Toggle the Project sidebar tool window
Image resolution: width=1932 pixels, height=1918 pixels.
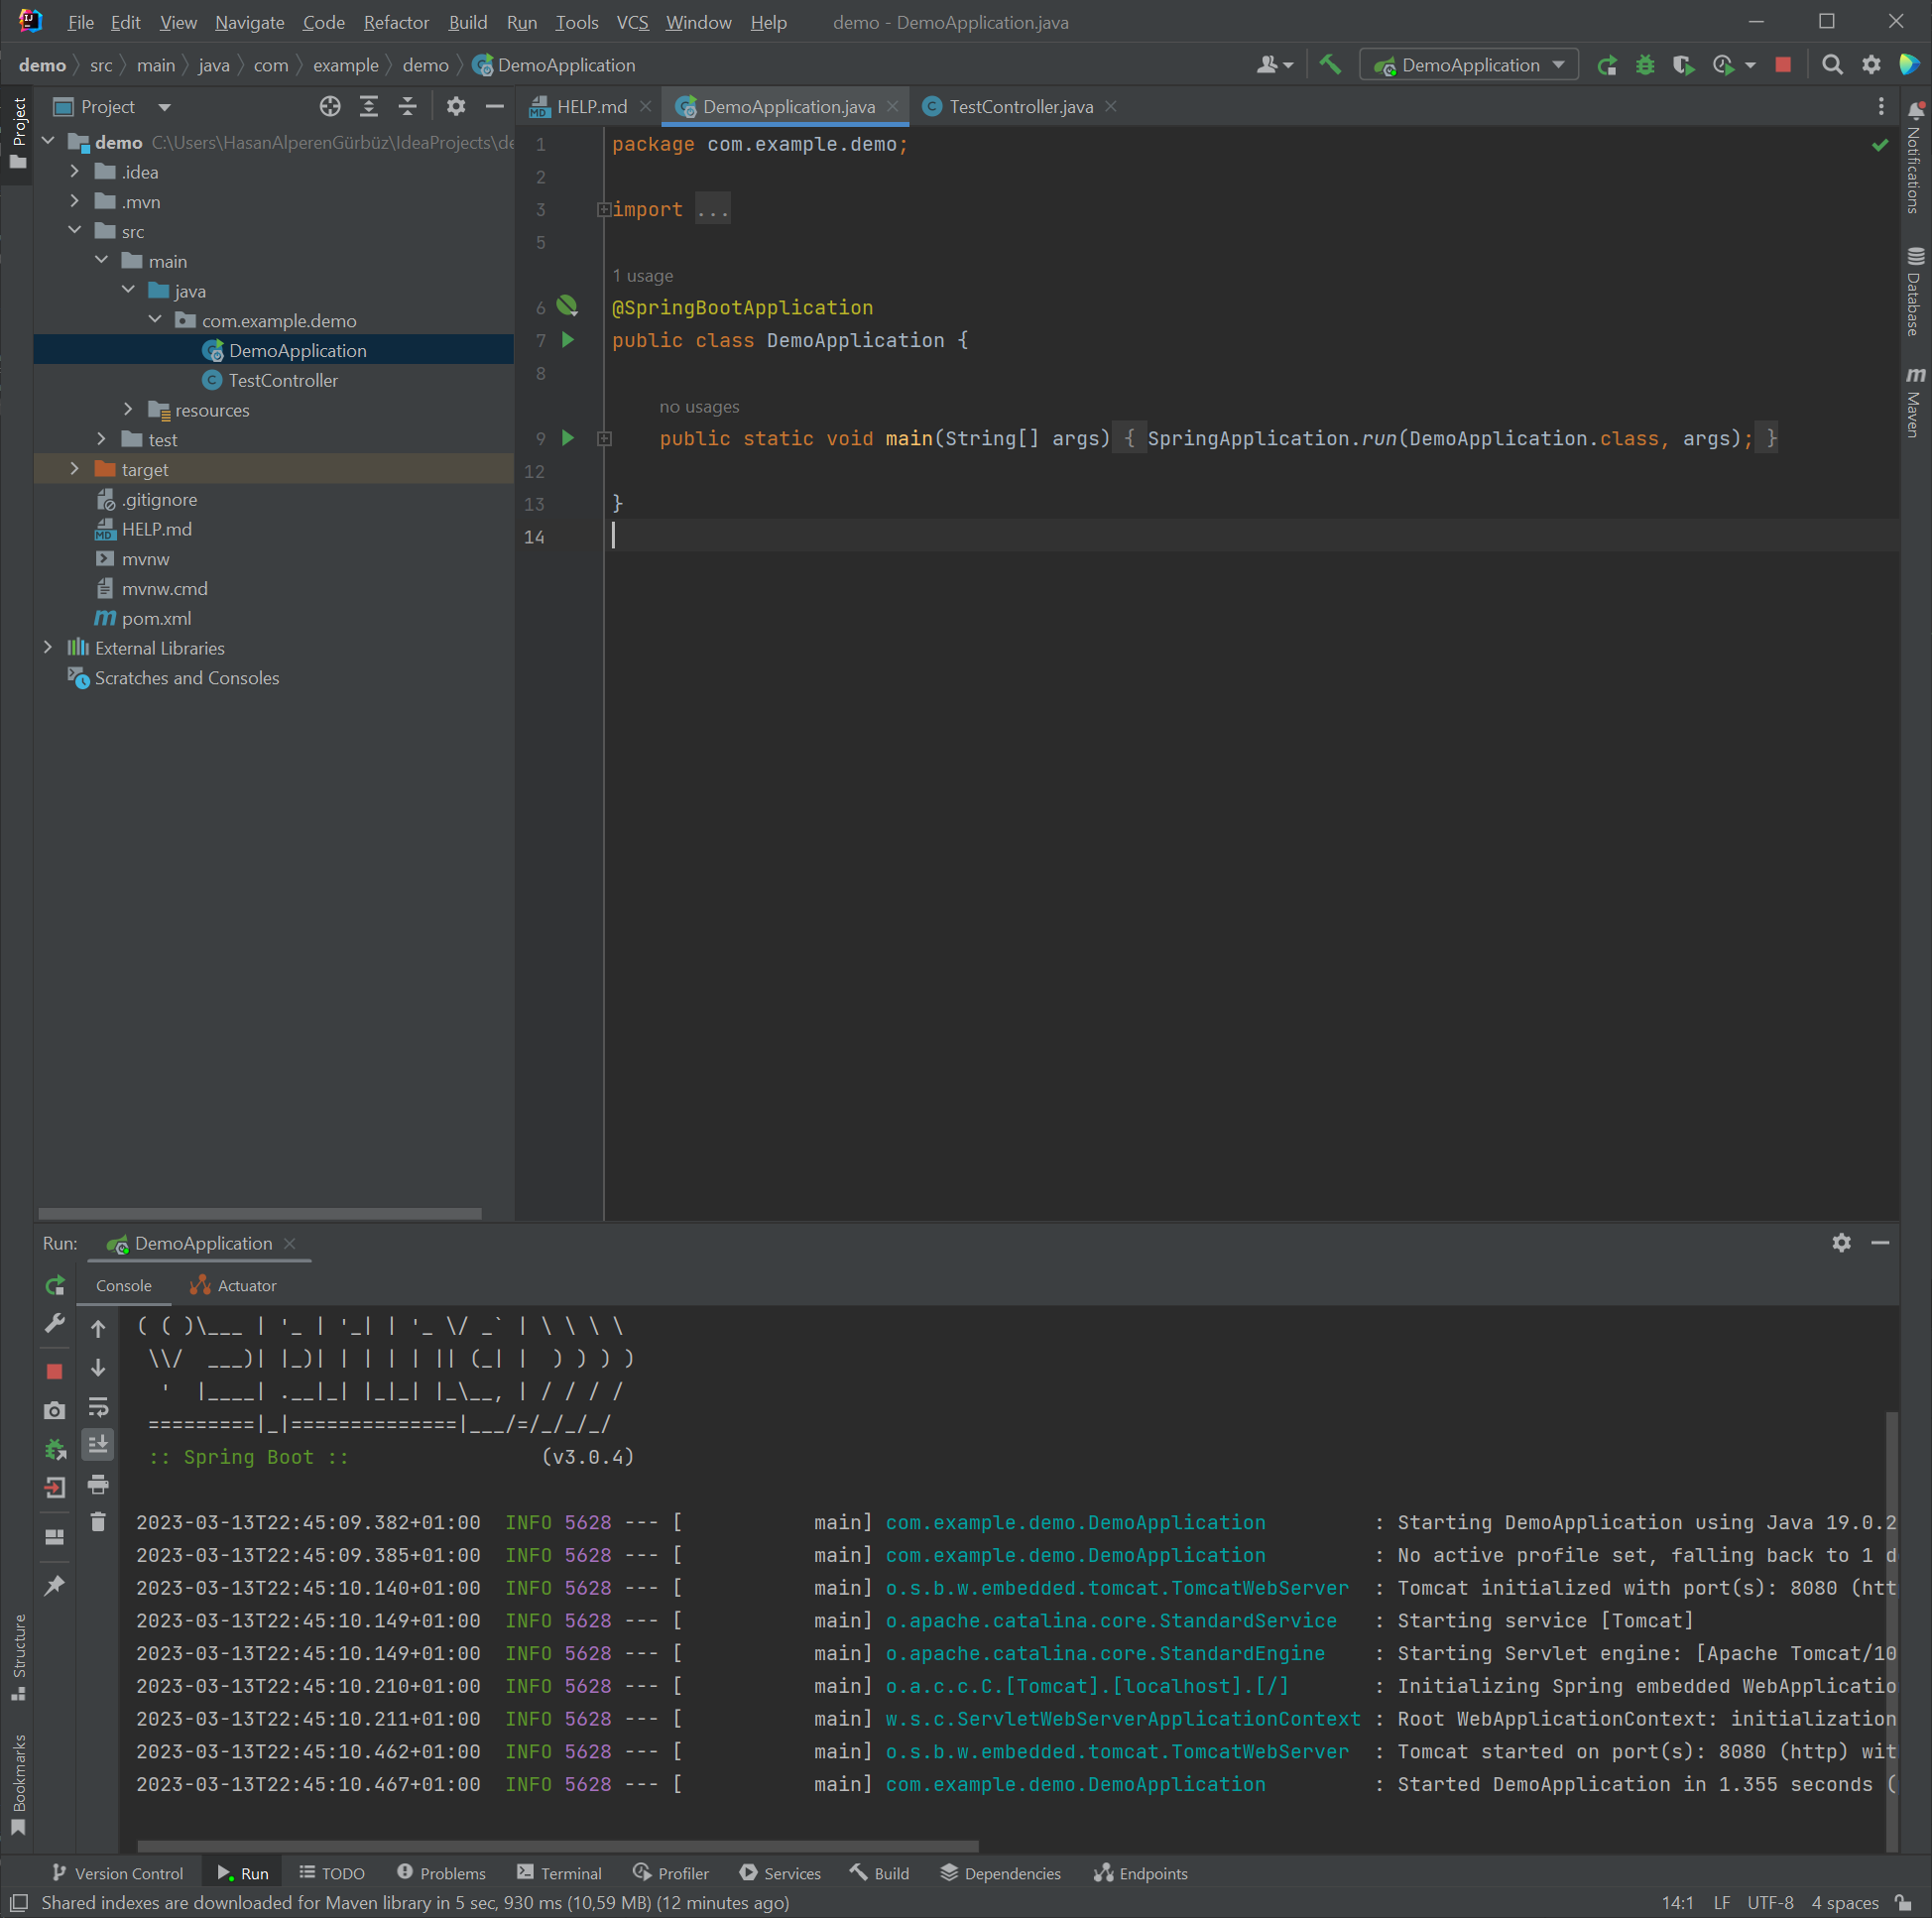(x=18, y=133)
